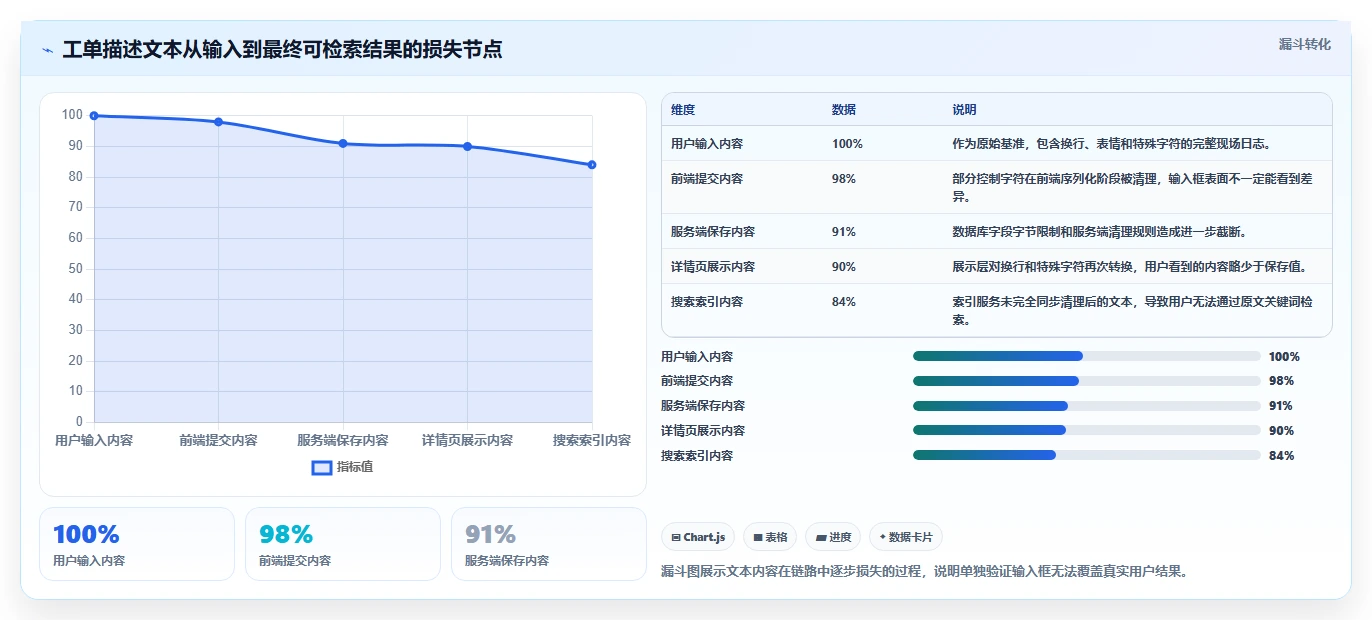Click the 90% label beside the progress bar

pos(1281,431)
